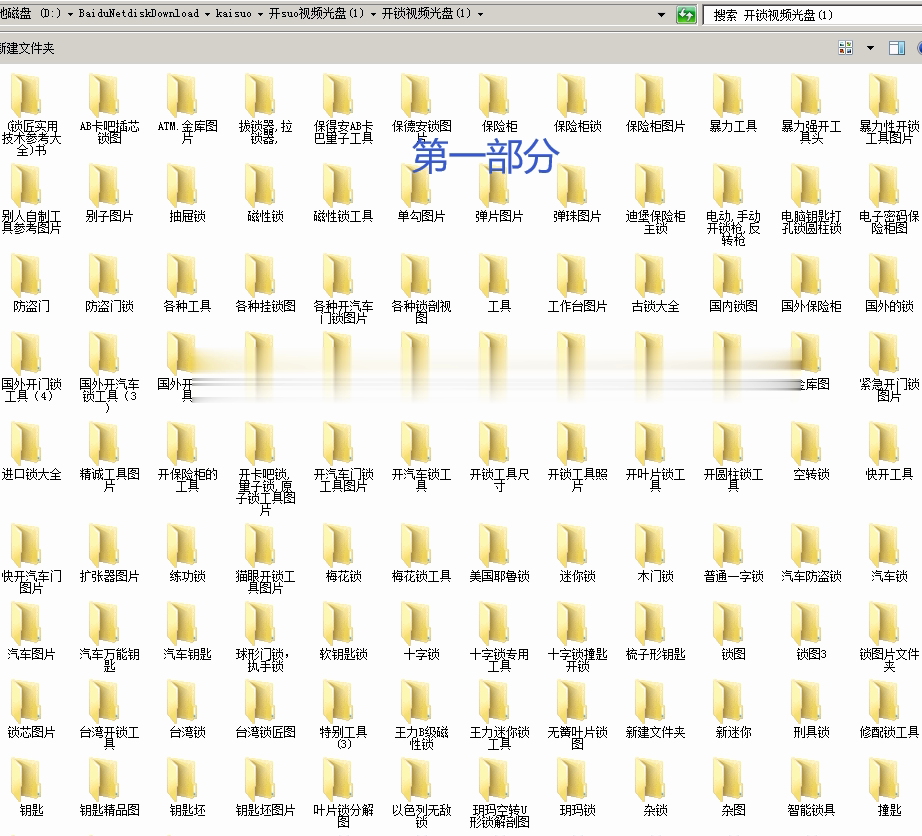Select the 撞匙 folder
922x836 pixels.
point(889,788)
